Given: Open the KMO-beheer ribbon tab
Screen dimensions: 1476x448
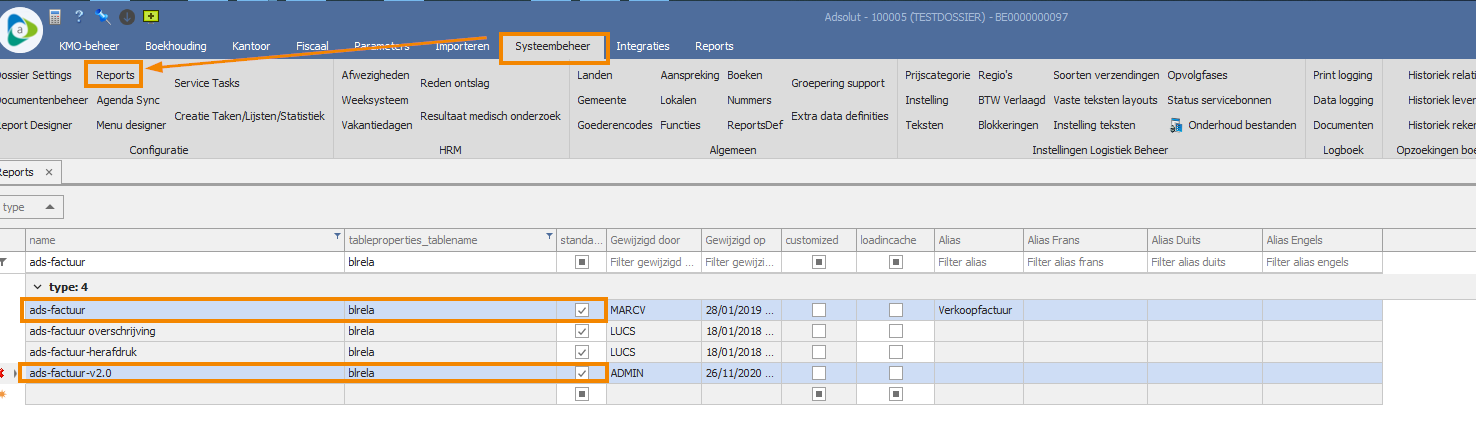Looking at the screenshot, I should point(89,46).
